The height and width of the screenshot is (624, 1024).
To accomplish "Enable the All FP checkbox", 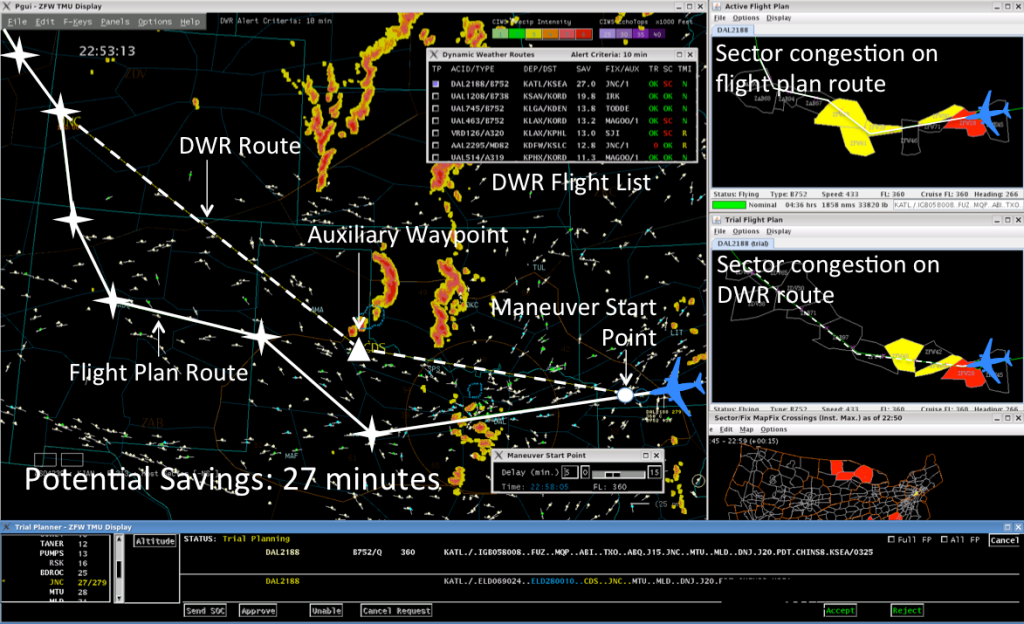I will pos(944,540).
